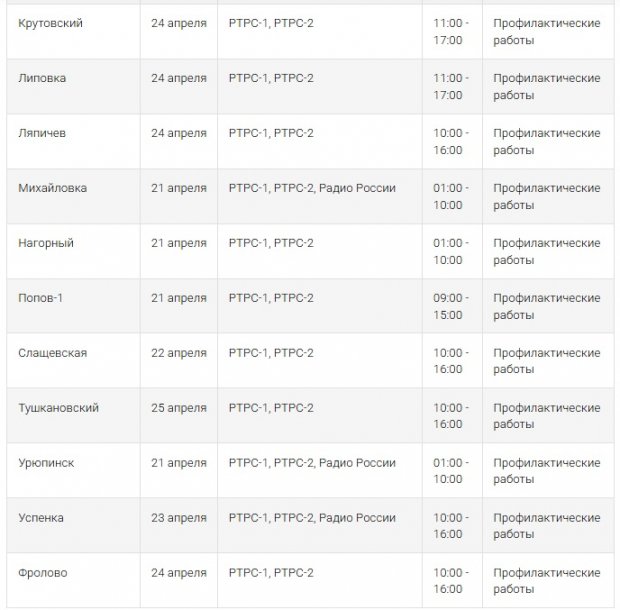
Task: Click Липовка 11:00 - 17:00 time cell
Action: tap(452, 87)
